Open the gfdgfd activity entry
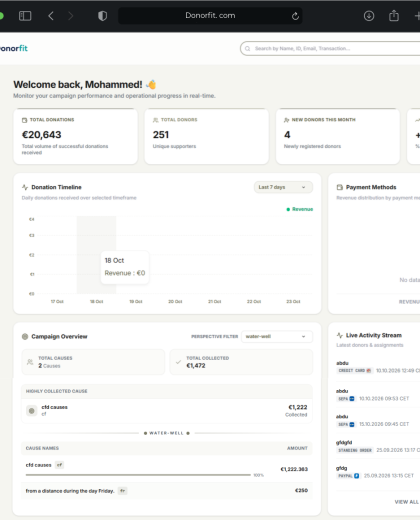Viewport: 420px width, 520px height. (x=378, y=446)
